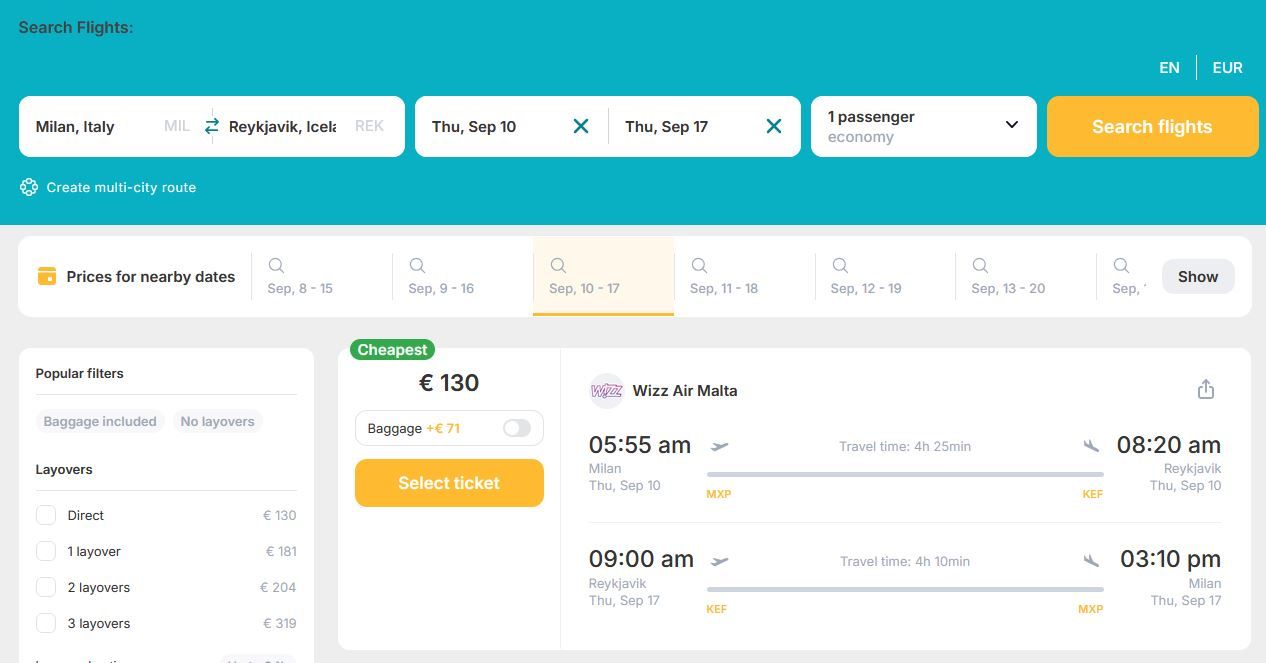Open the EUR currency selector
Screen dimensions: 1266x663
pyautogui.click(x=1227, y=68)
